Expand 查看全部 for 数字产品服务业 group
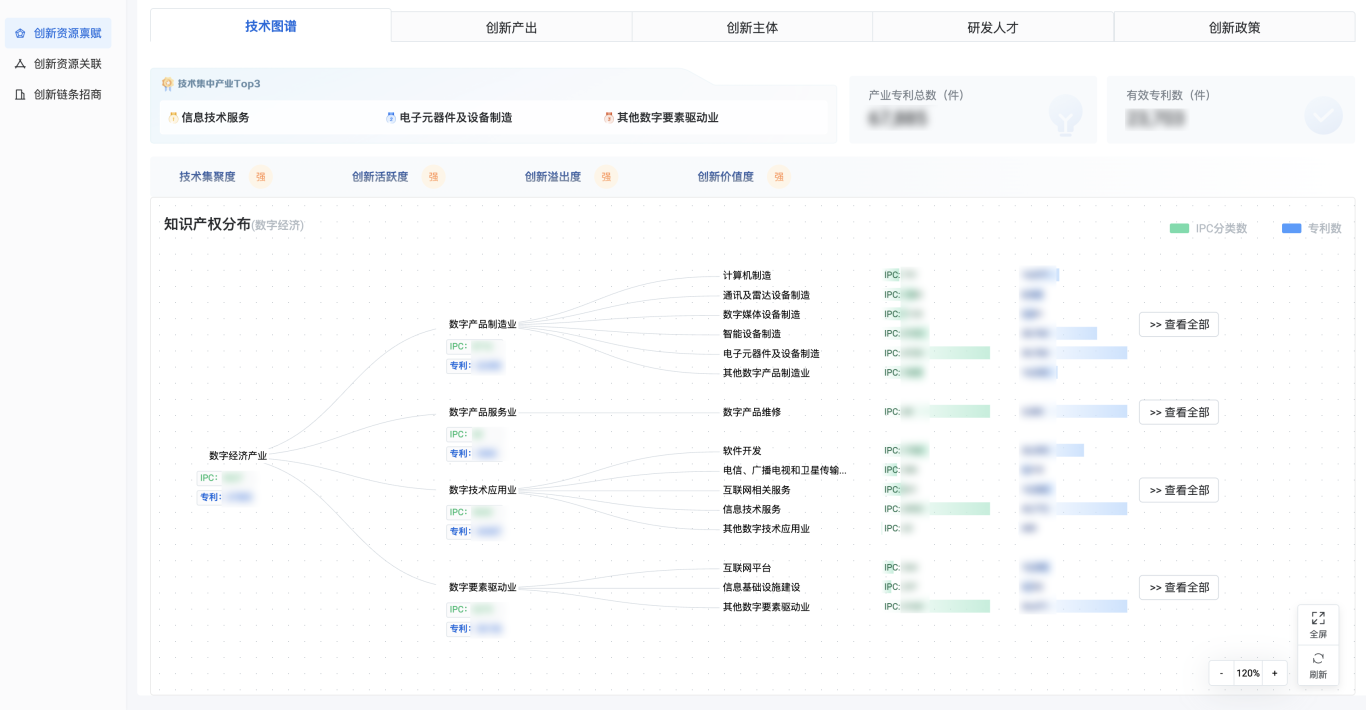The width and height of the screenshot is (1366, 710). [x=1179, y=412]
